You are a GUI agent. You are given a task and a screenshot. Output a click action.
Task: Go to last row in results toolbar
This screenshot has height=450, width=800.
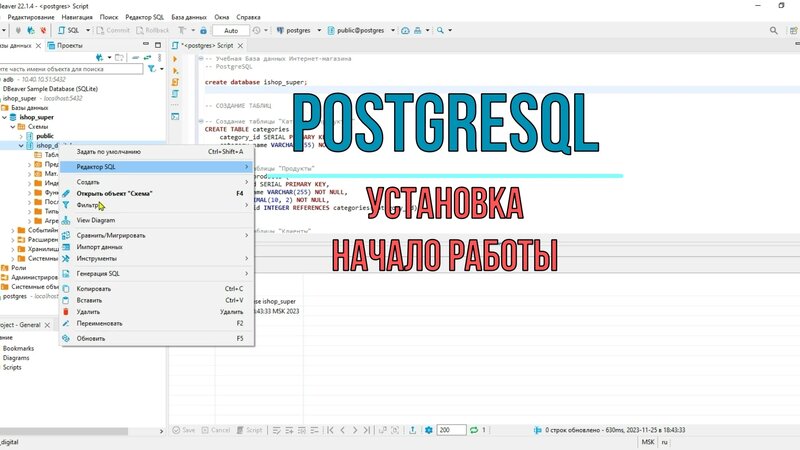tap(367, 430)
